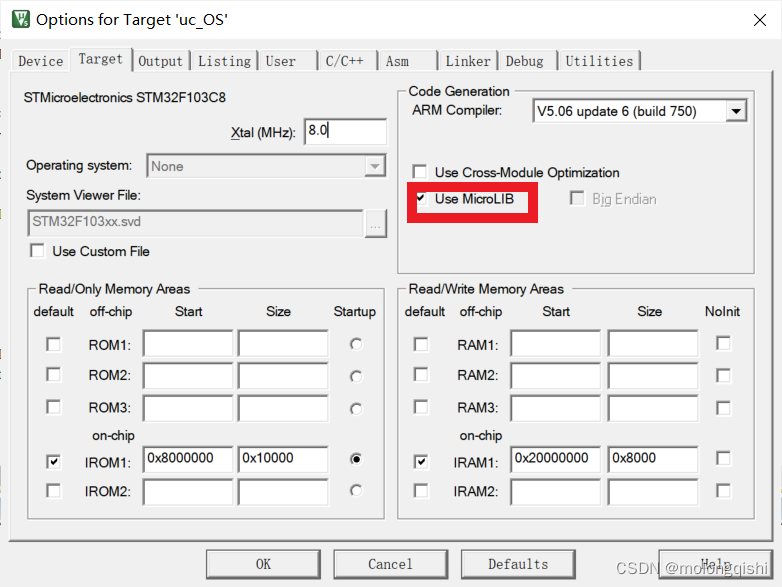
Task: Click the IROM1 Size field showing 0x10000
Action: [283, 459]
